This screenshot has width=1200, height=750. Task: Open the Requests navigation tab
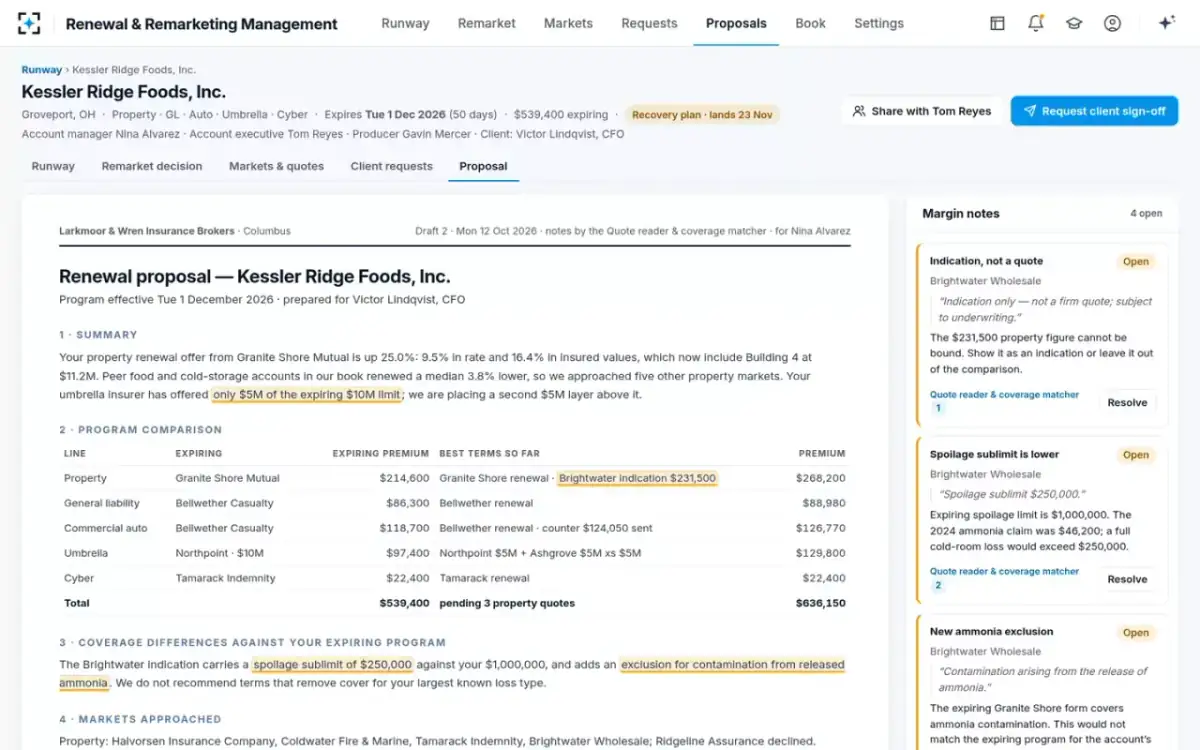point(649,23)
